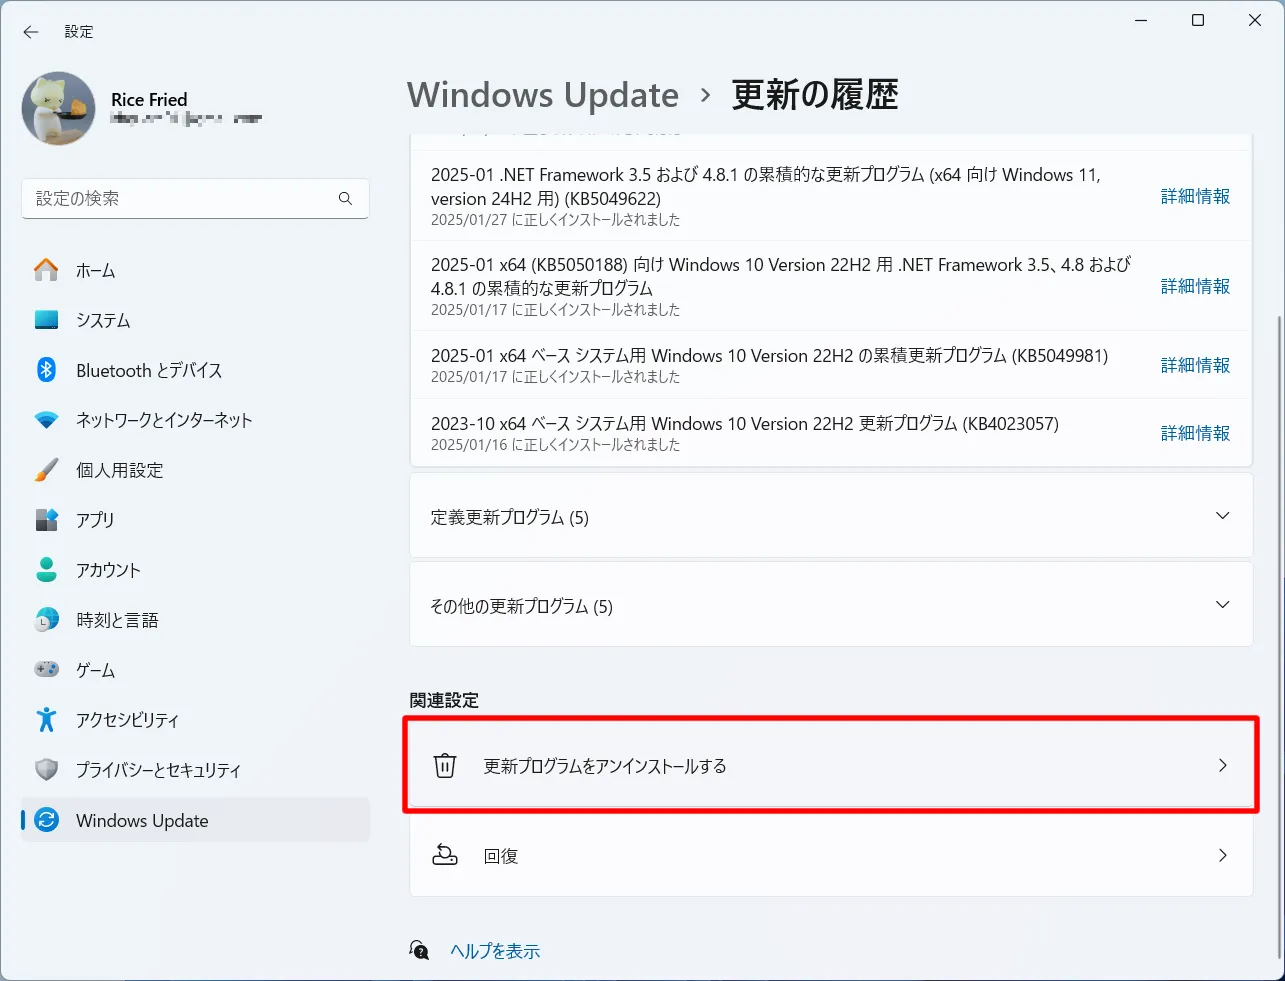
Task: Click the 2025/01/27 install status text
Action: [x=555, y=220]
